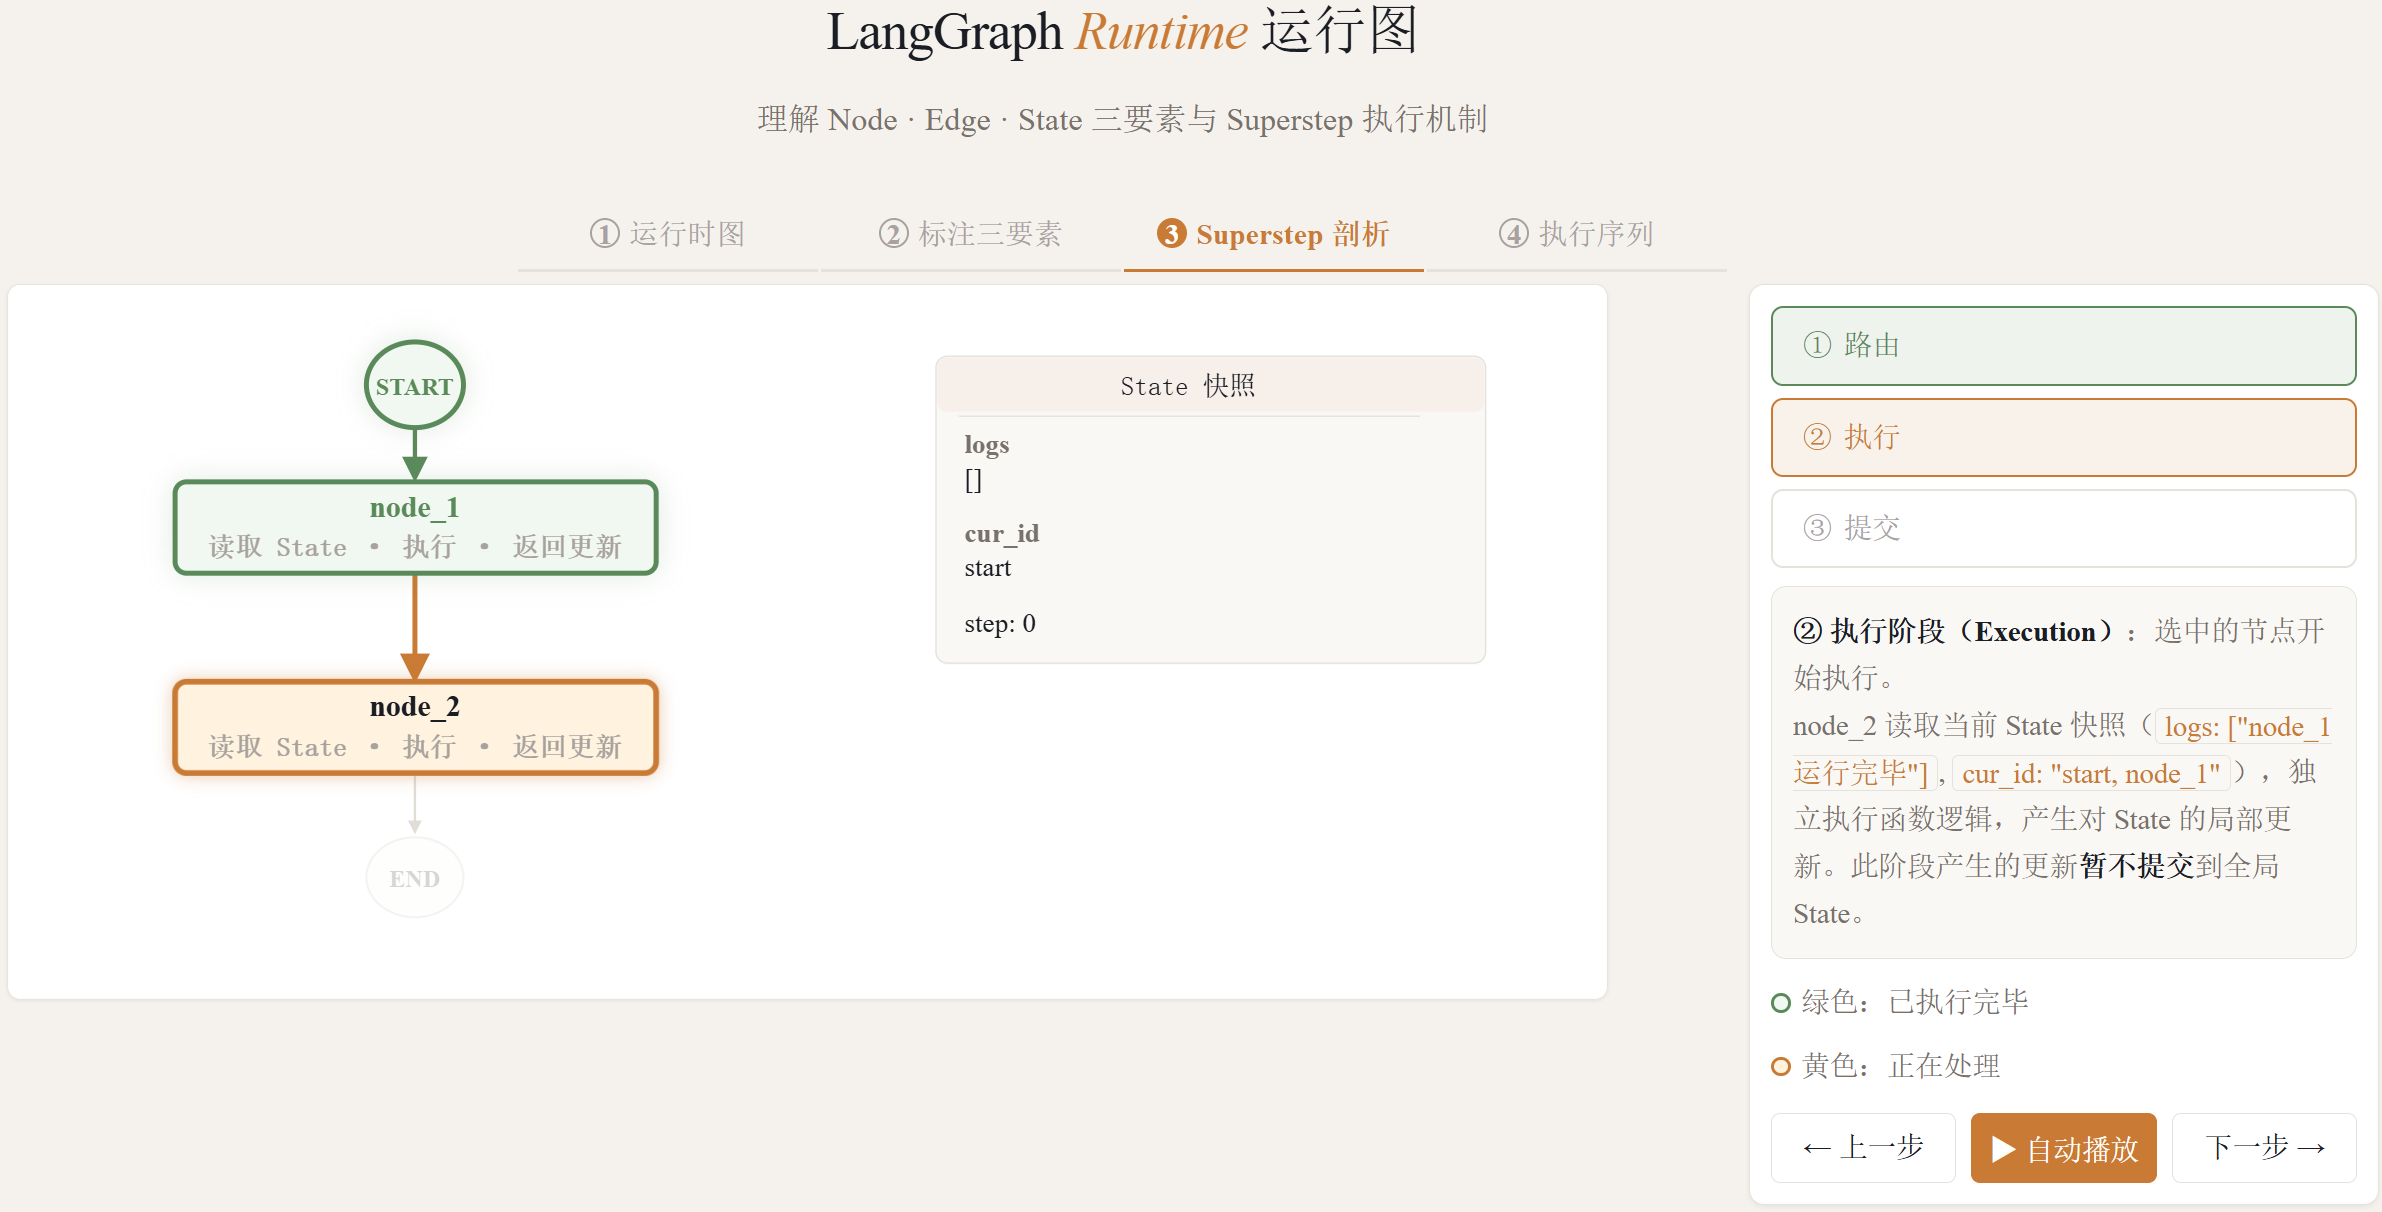Screen dimensions: 2382x1212
Task: Start 自动播放 playback
Action: pyautogui.click(x=2063, y=1147)
